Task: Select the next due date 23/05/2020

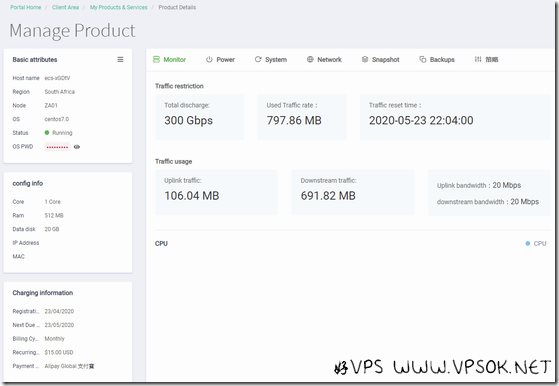Action: (x=59, y=325)
